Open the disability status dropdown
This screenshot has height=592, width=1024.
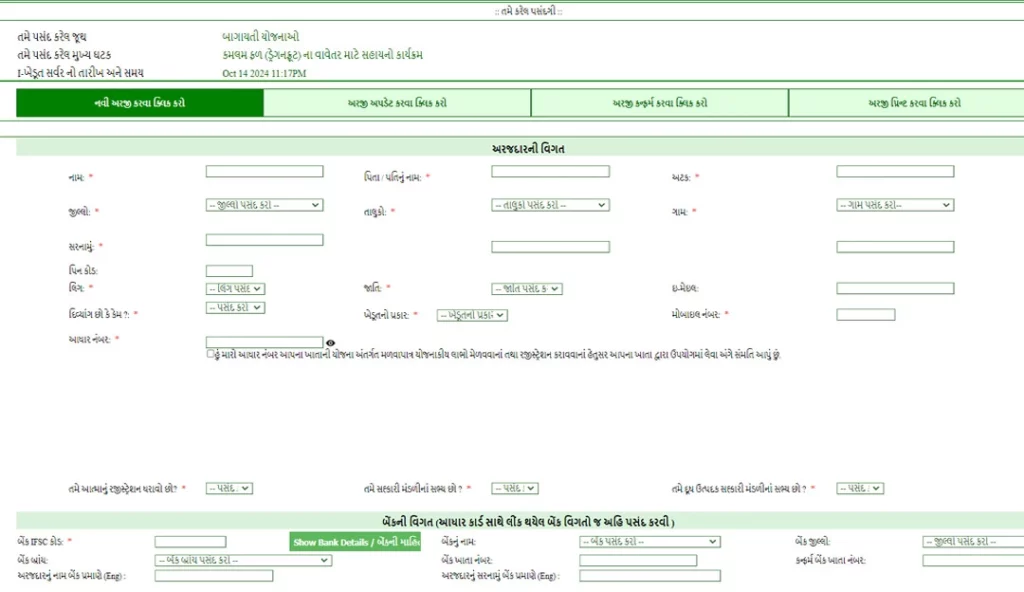(236, 307)
